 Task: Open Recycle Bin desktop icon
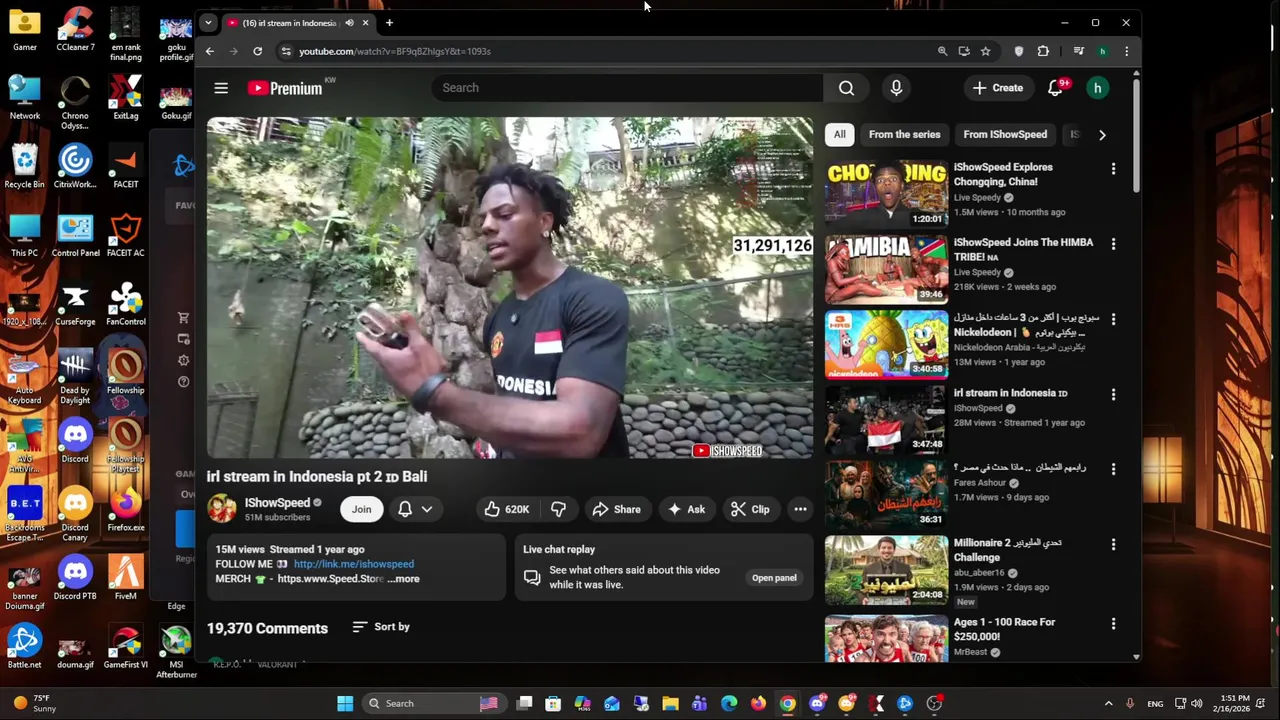click(x=25, y=166)
